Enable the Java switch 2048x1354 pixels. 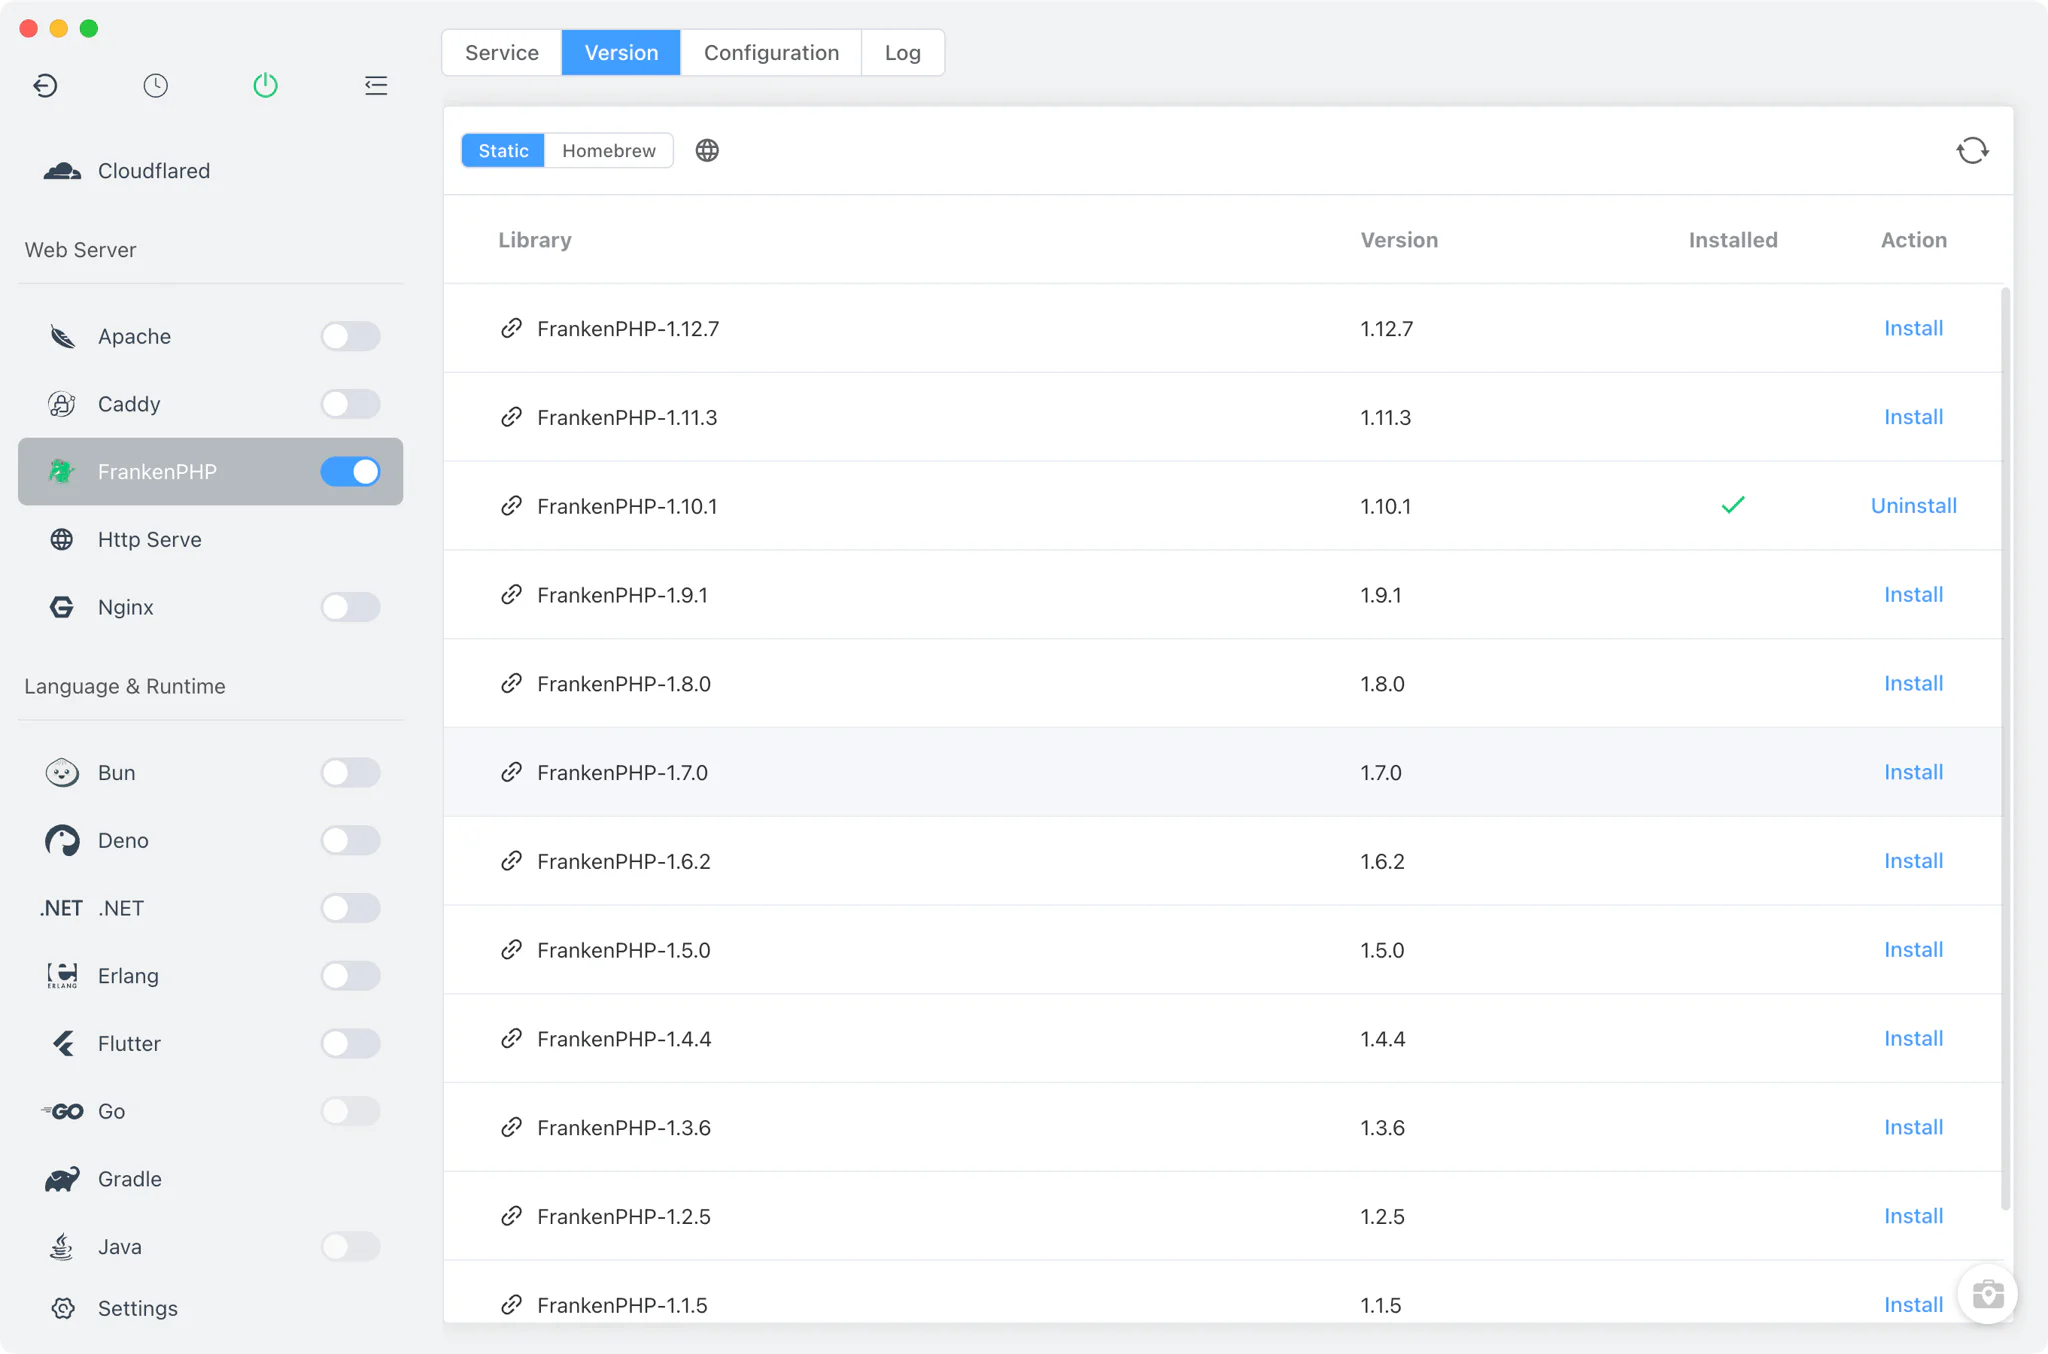click(350, 1247)
